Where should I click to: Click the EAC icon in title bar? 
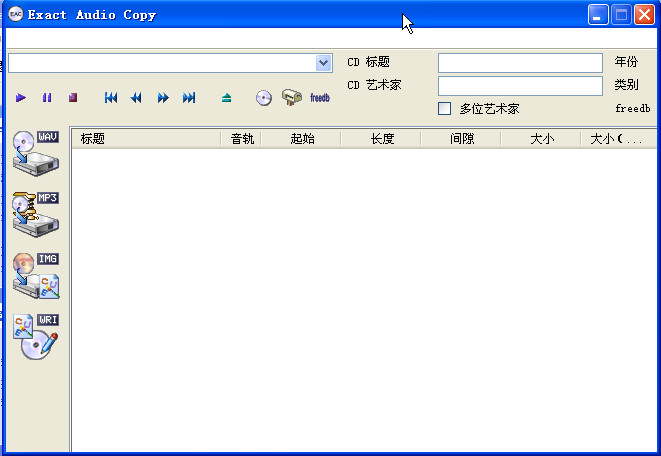tap(16, 14)
